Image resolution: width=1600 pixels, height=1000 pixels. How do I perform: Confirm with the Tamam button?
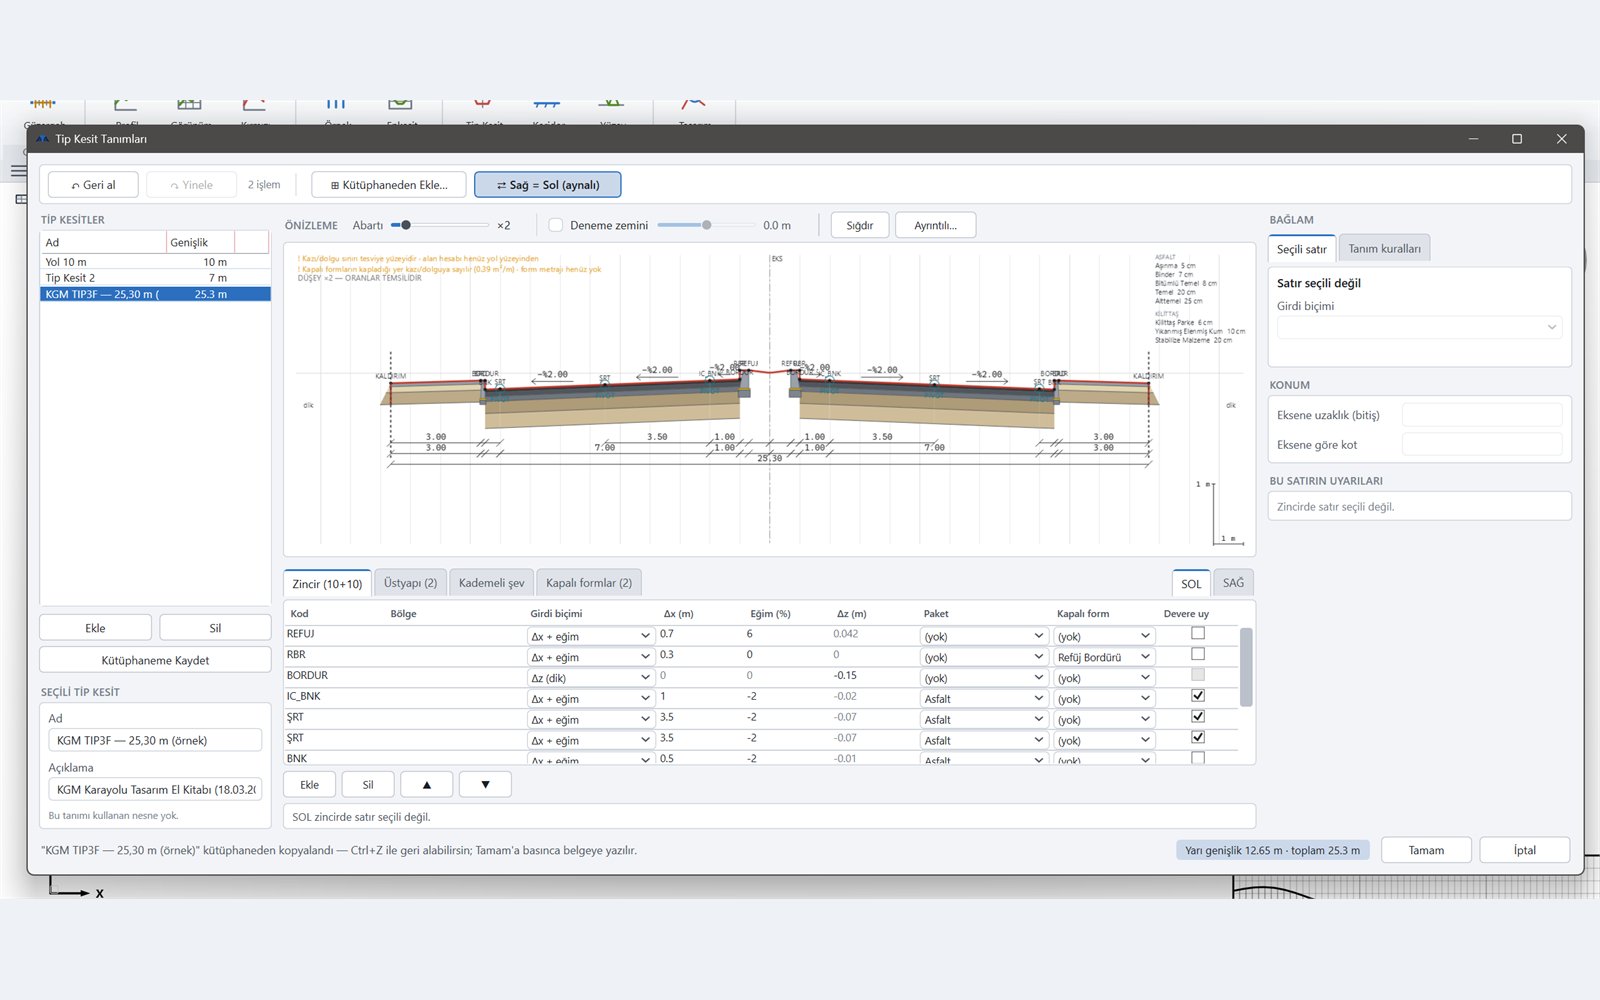1426,850
